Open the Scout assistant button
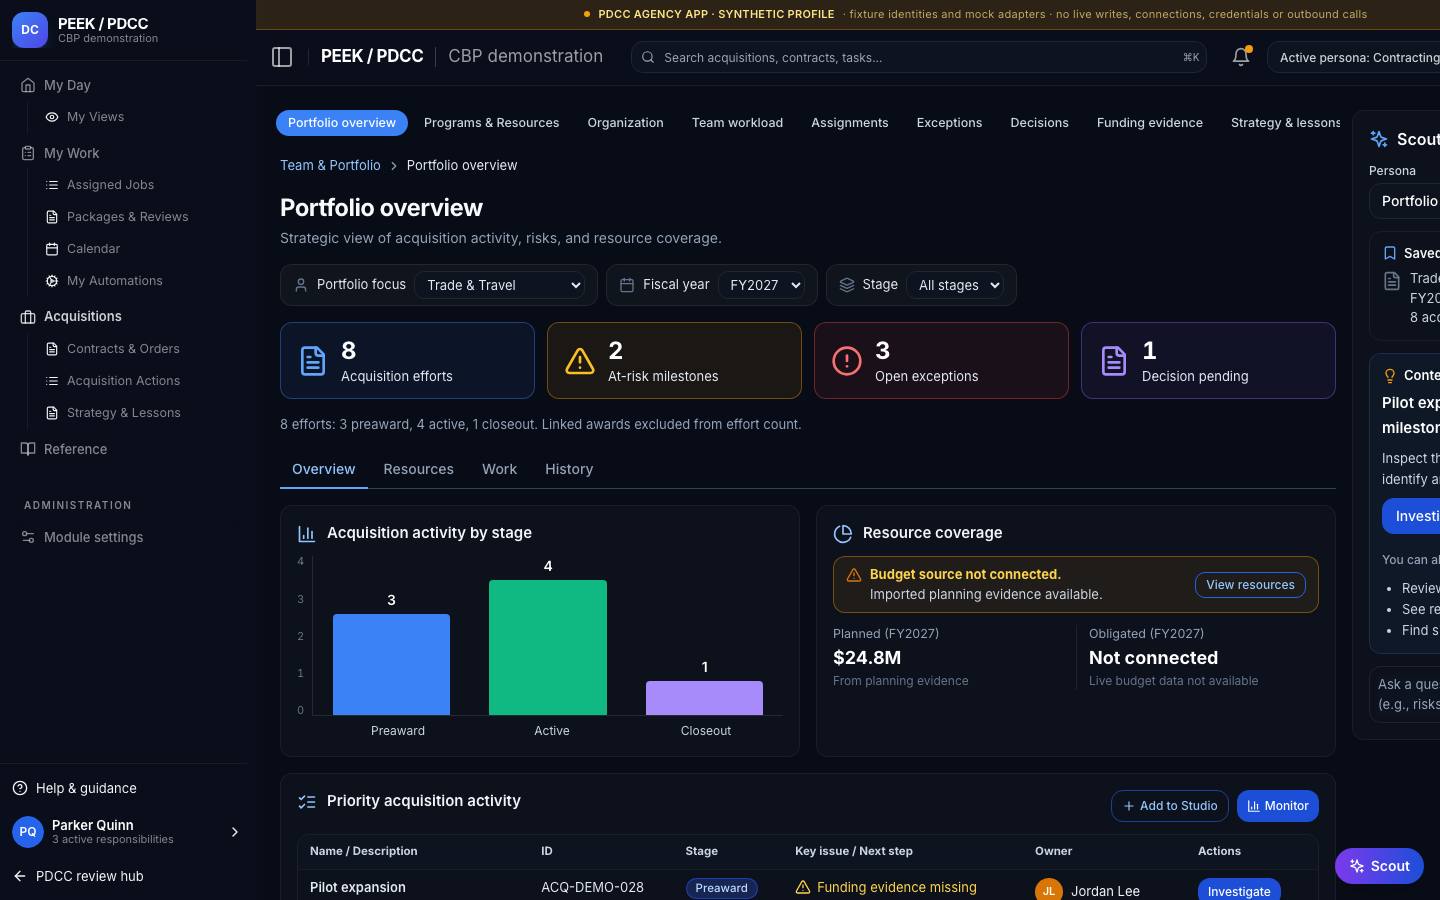Screen dimensions: 1440x900 coord(1379,866)
